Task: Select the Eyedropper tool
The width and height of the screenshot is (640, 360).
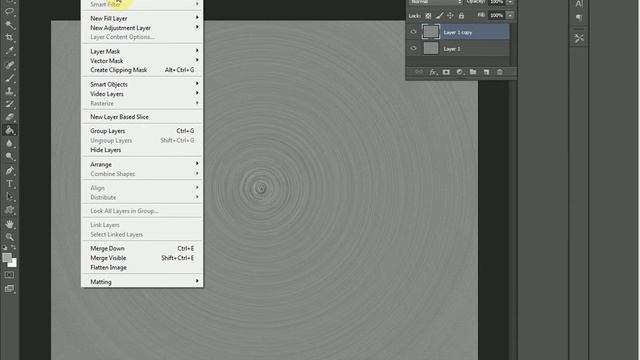Action: (x=9, y=51)
